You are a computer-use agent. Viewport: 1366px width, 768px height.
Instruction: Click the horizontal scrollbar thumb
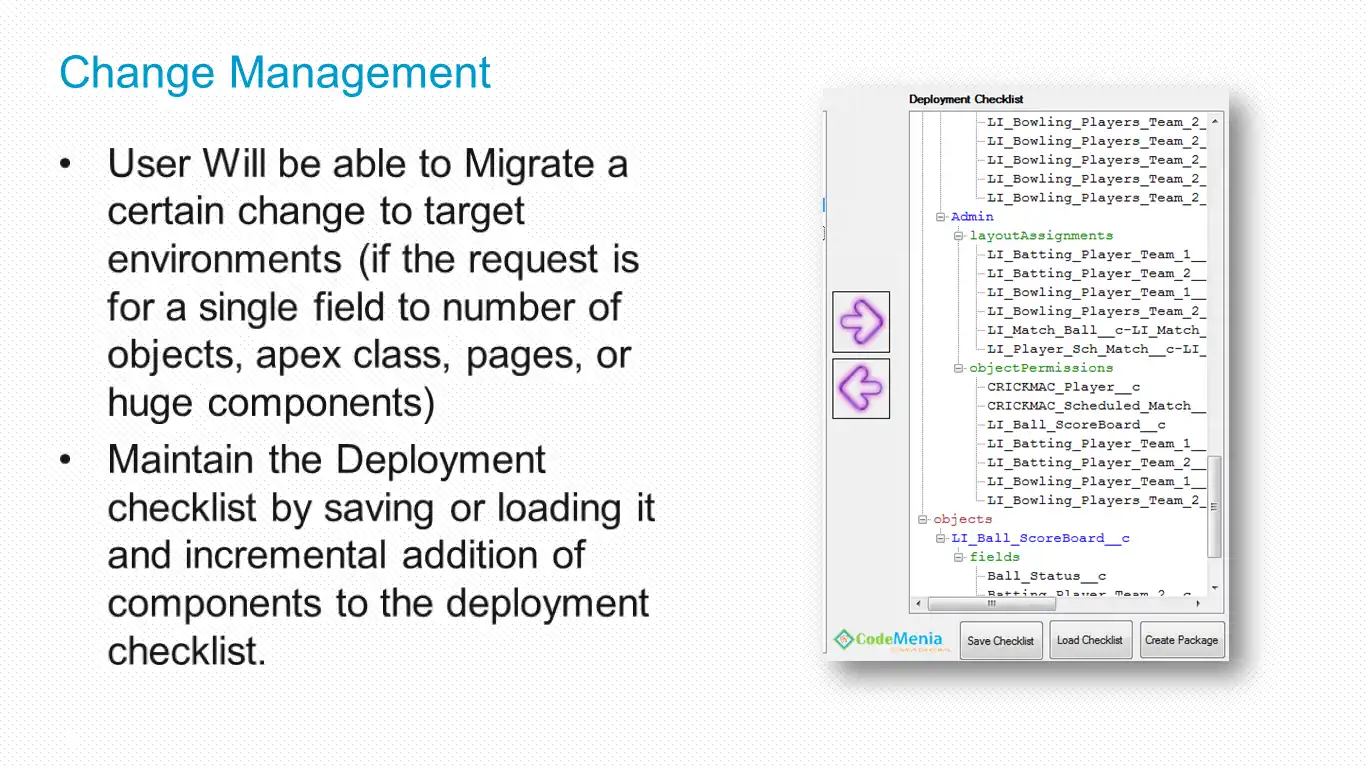coord(992,604)
